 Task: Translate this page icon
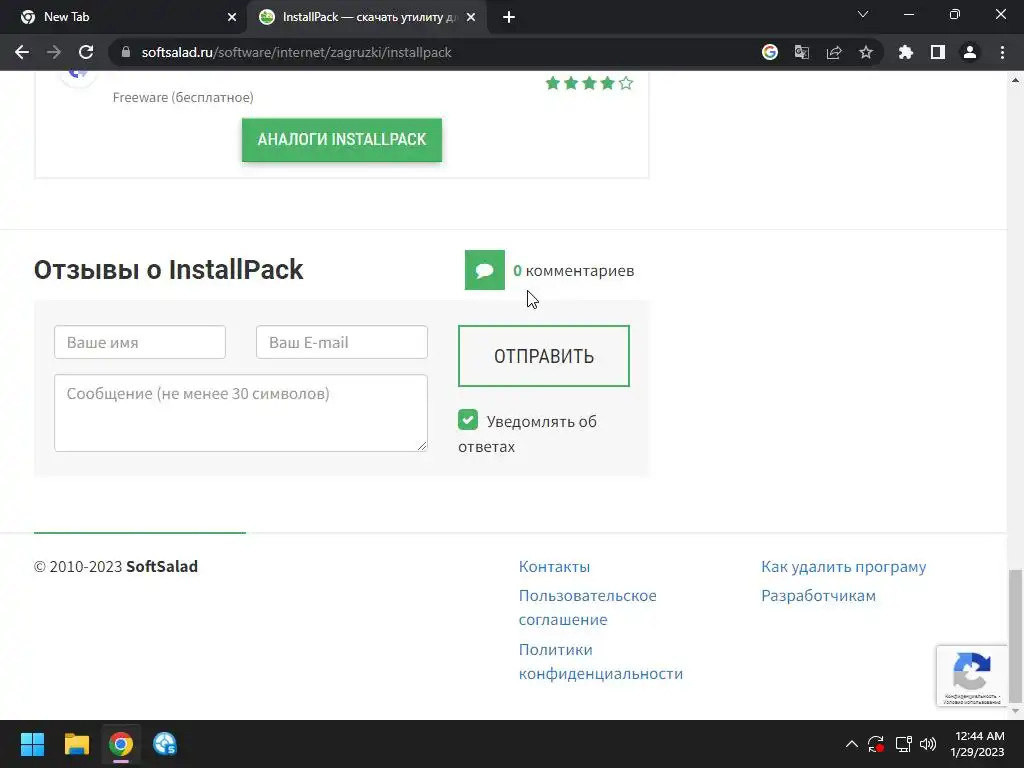(802, 52)
